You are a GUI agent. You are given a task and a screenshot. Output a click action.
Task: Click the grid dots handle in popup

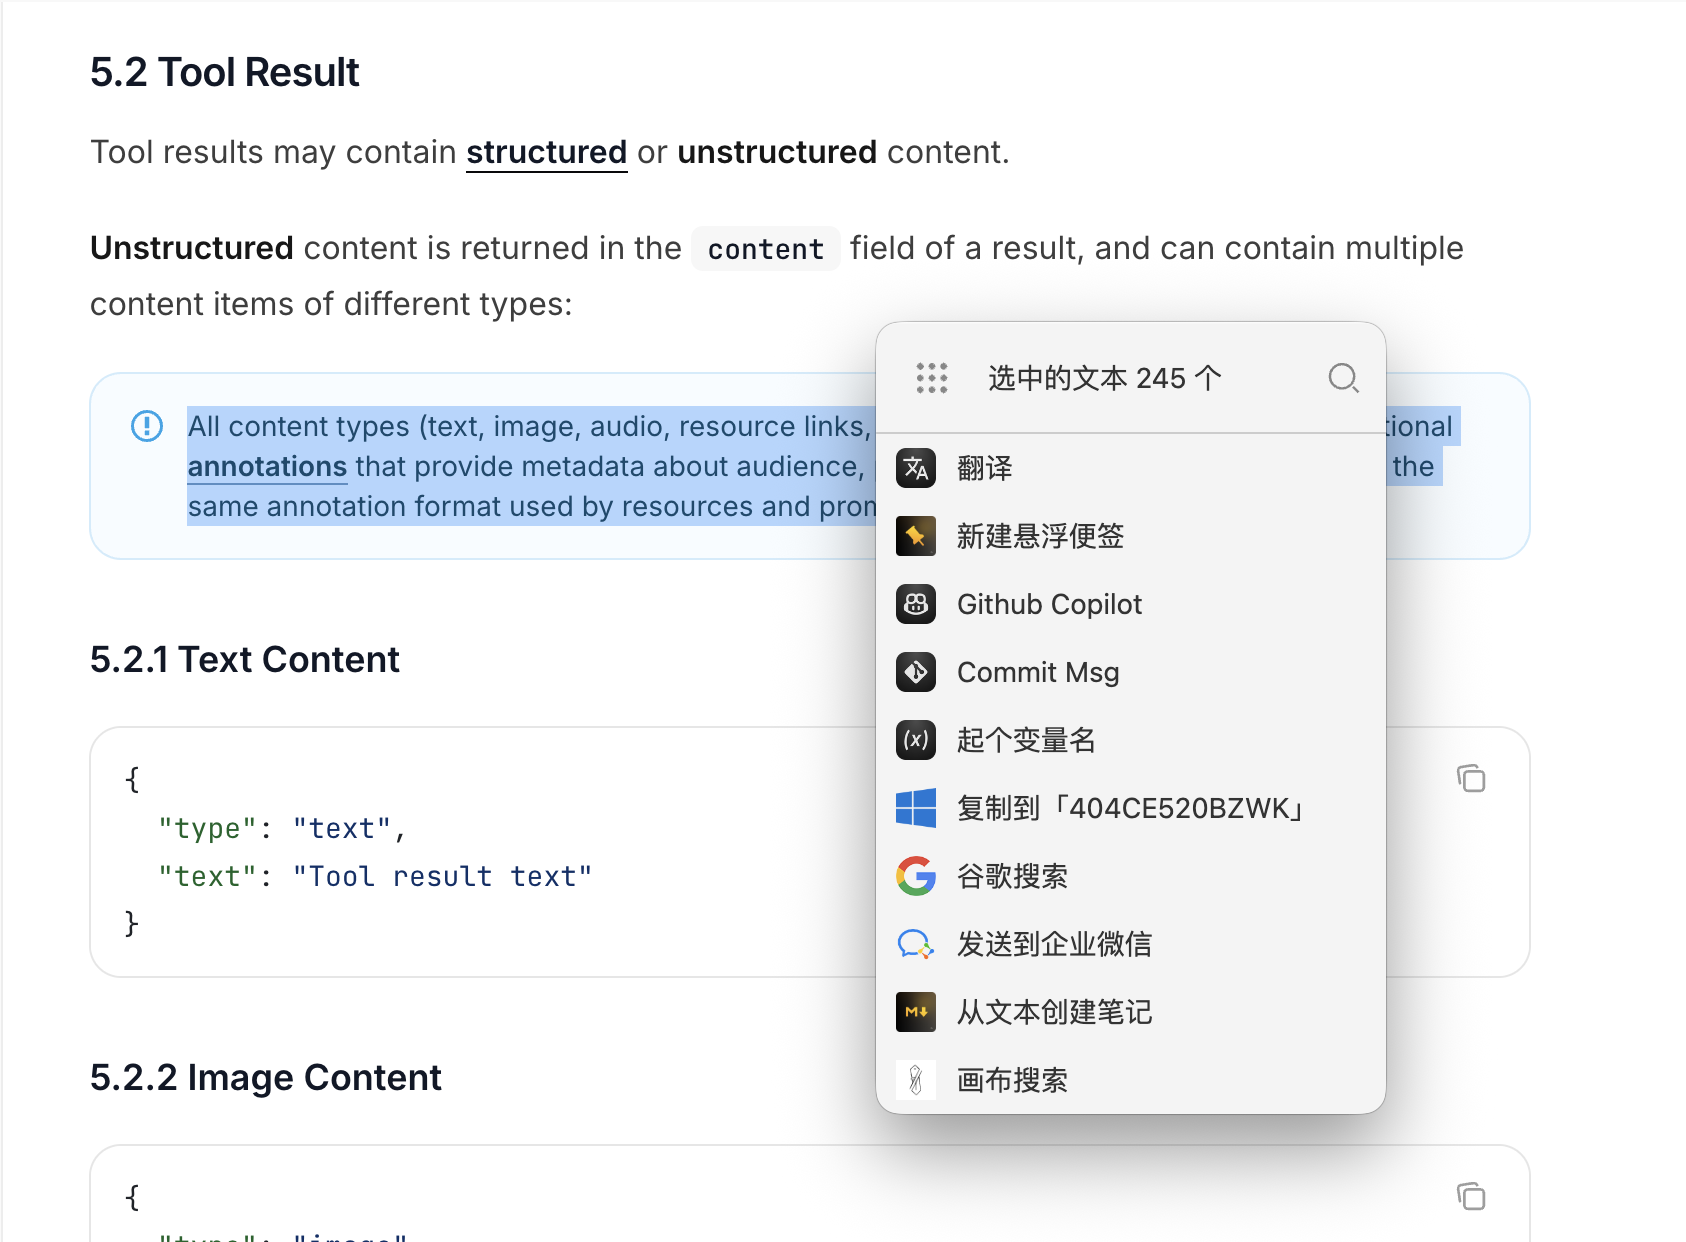pos(931,378)
